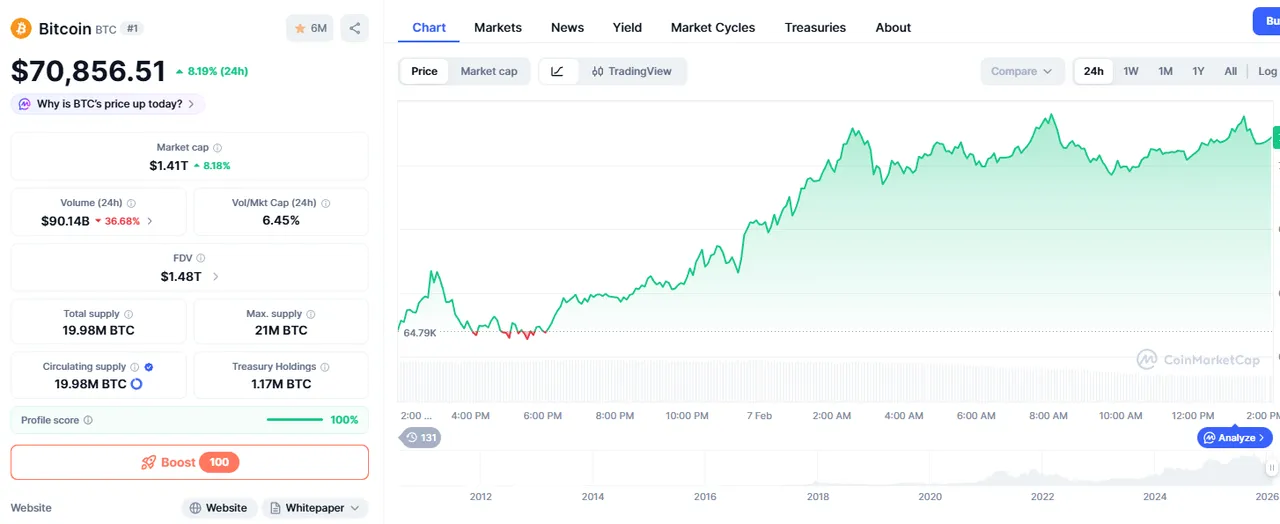Screen dimensions: 1280x524
Task: Click the Profile score 100% progress bar
Action: click(295, 420)
